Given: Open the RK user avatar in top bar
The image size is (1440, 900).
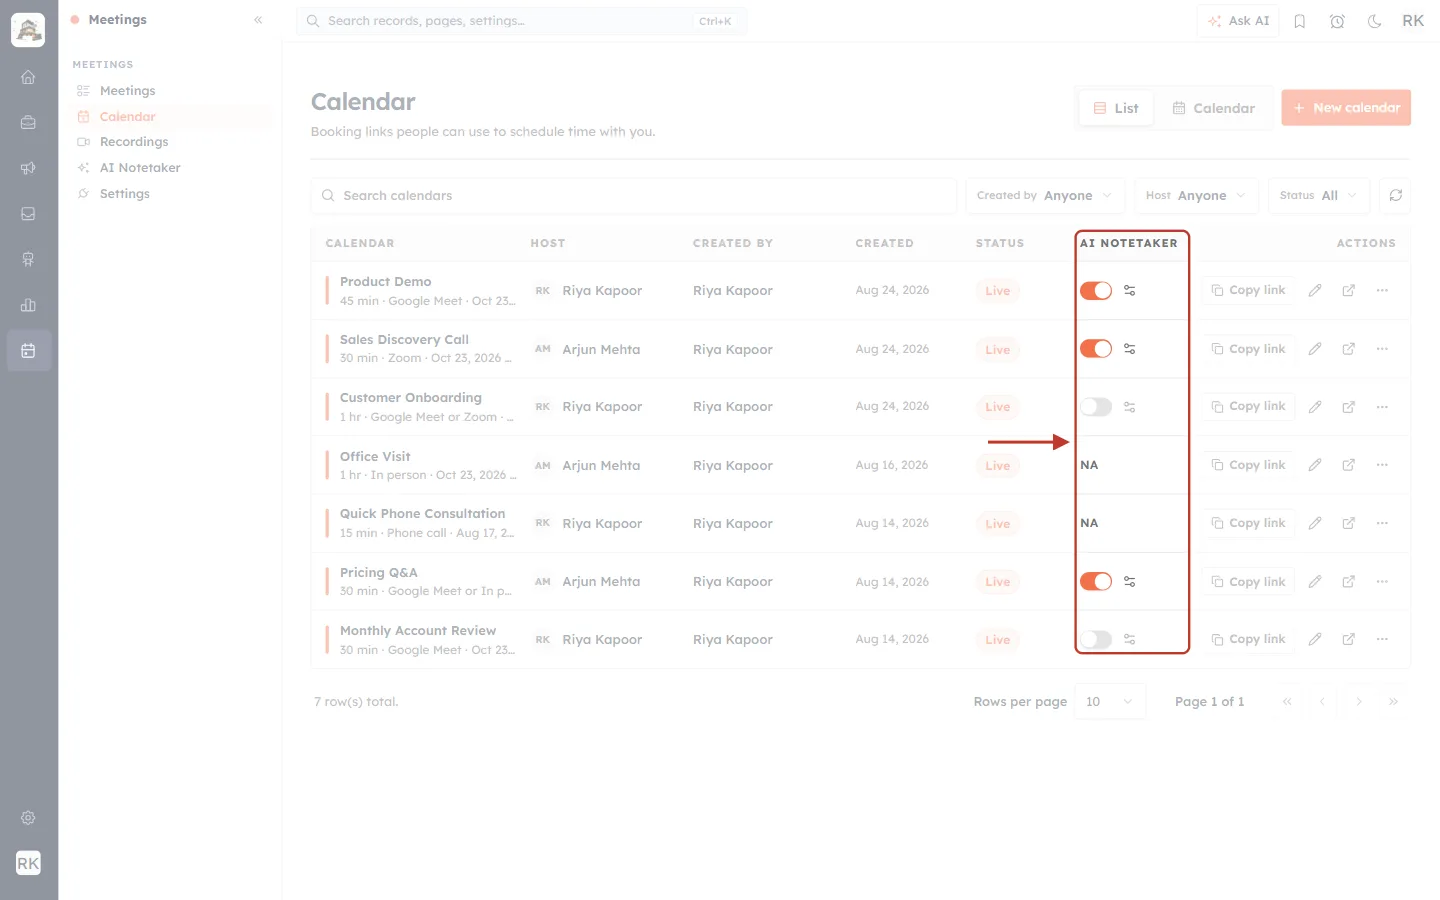Looking at the screenshot, I should tap(1413, 21).
